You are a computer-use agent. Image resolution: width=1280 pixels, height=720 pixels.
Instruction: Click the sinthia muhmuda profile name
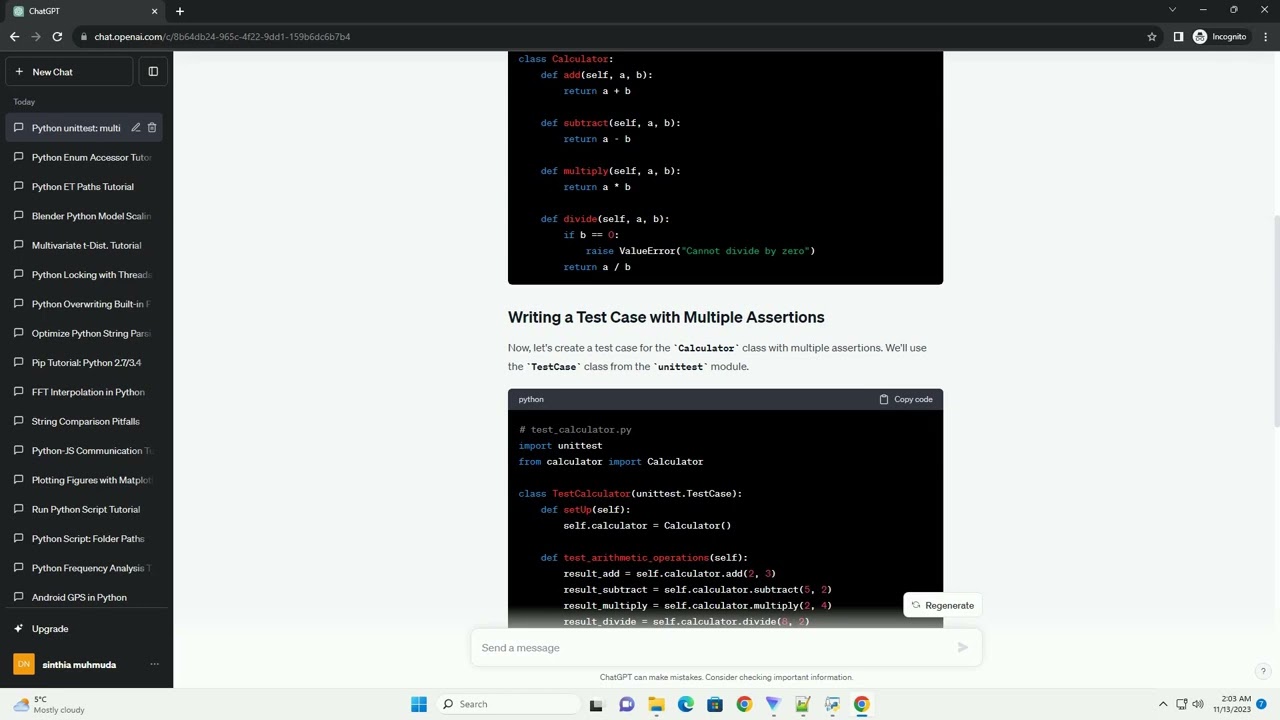(79, 665)
